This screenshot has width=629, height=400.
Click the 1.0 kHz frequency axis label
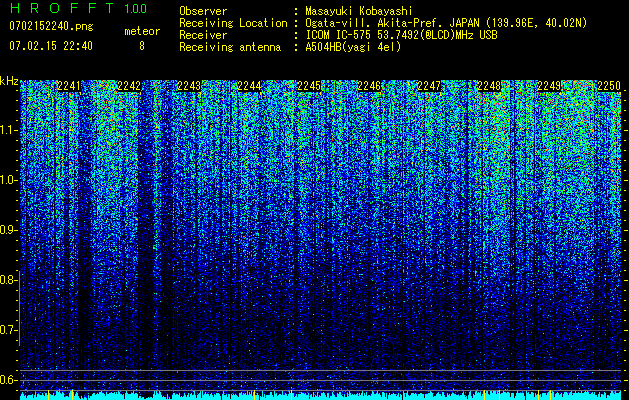pyautogui.click(x=8, y=180)
